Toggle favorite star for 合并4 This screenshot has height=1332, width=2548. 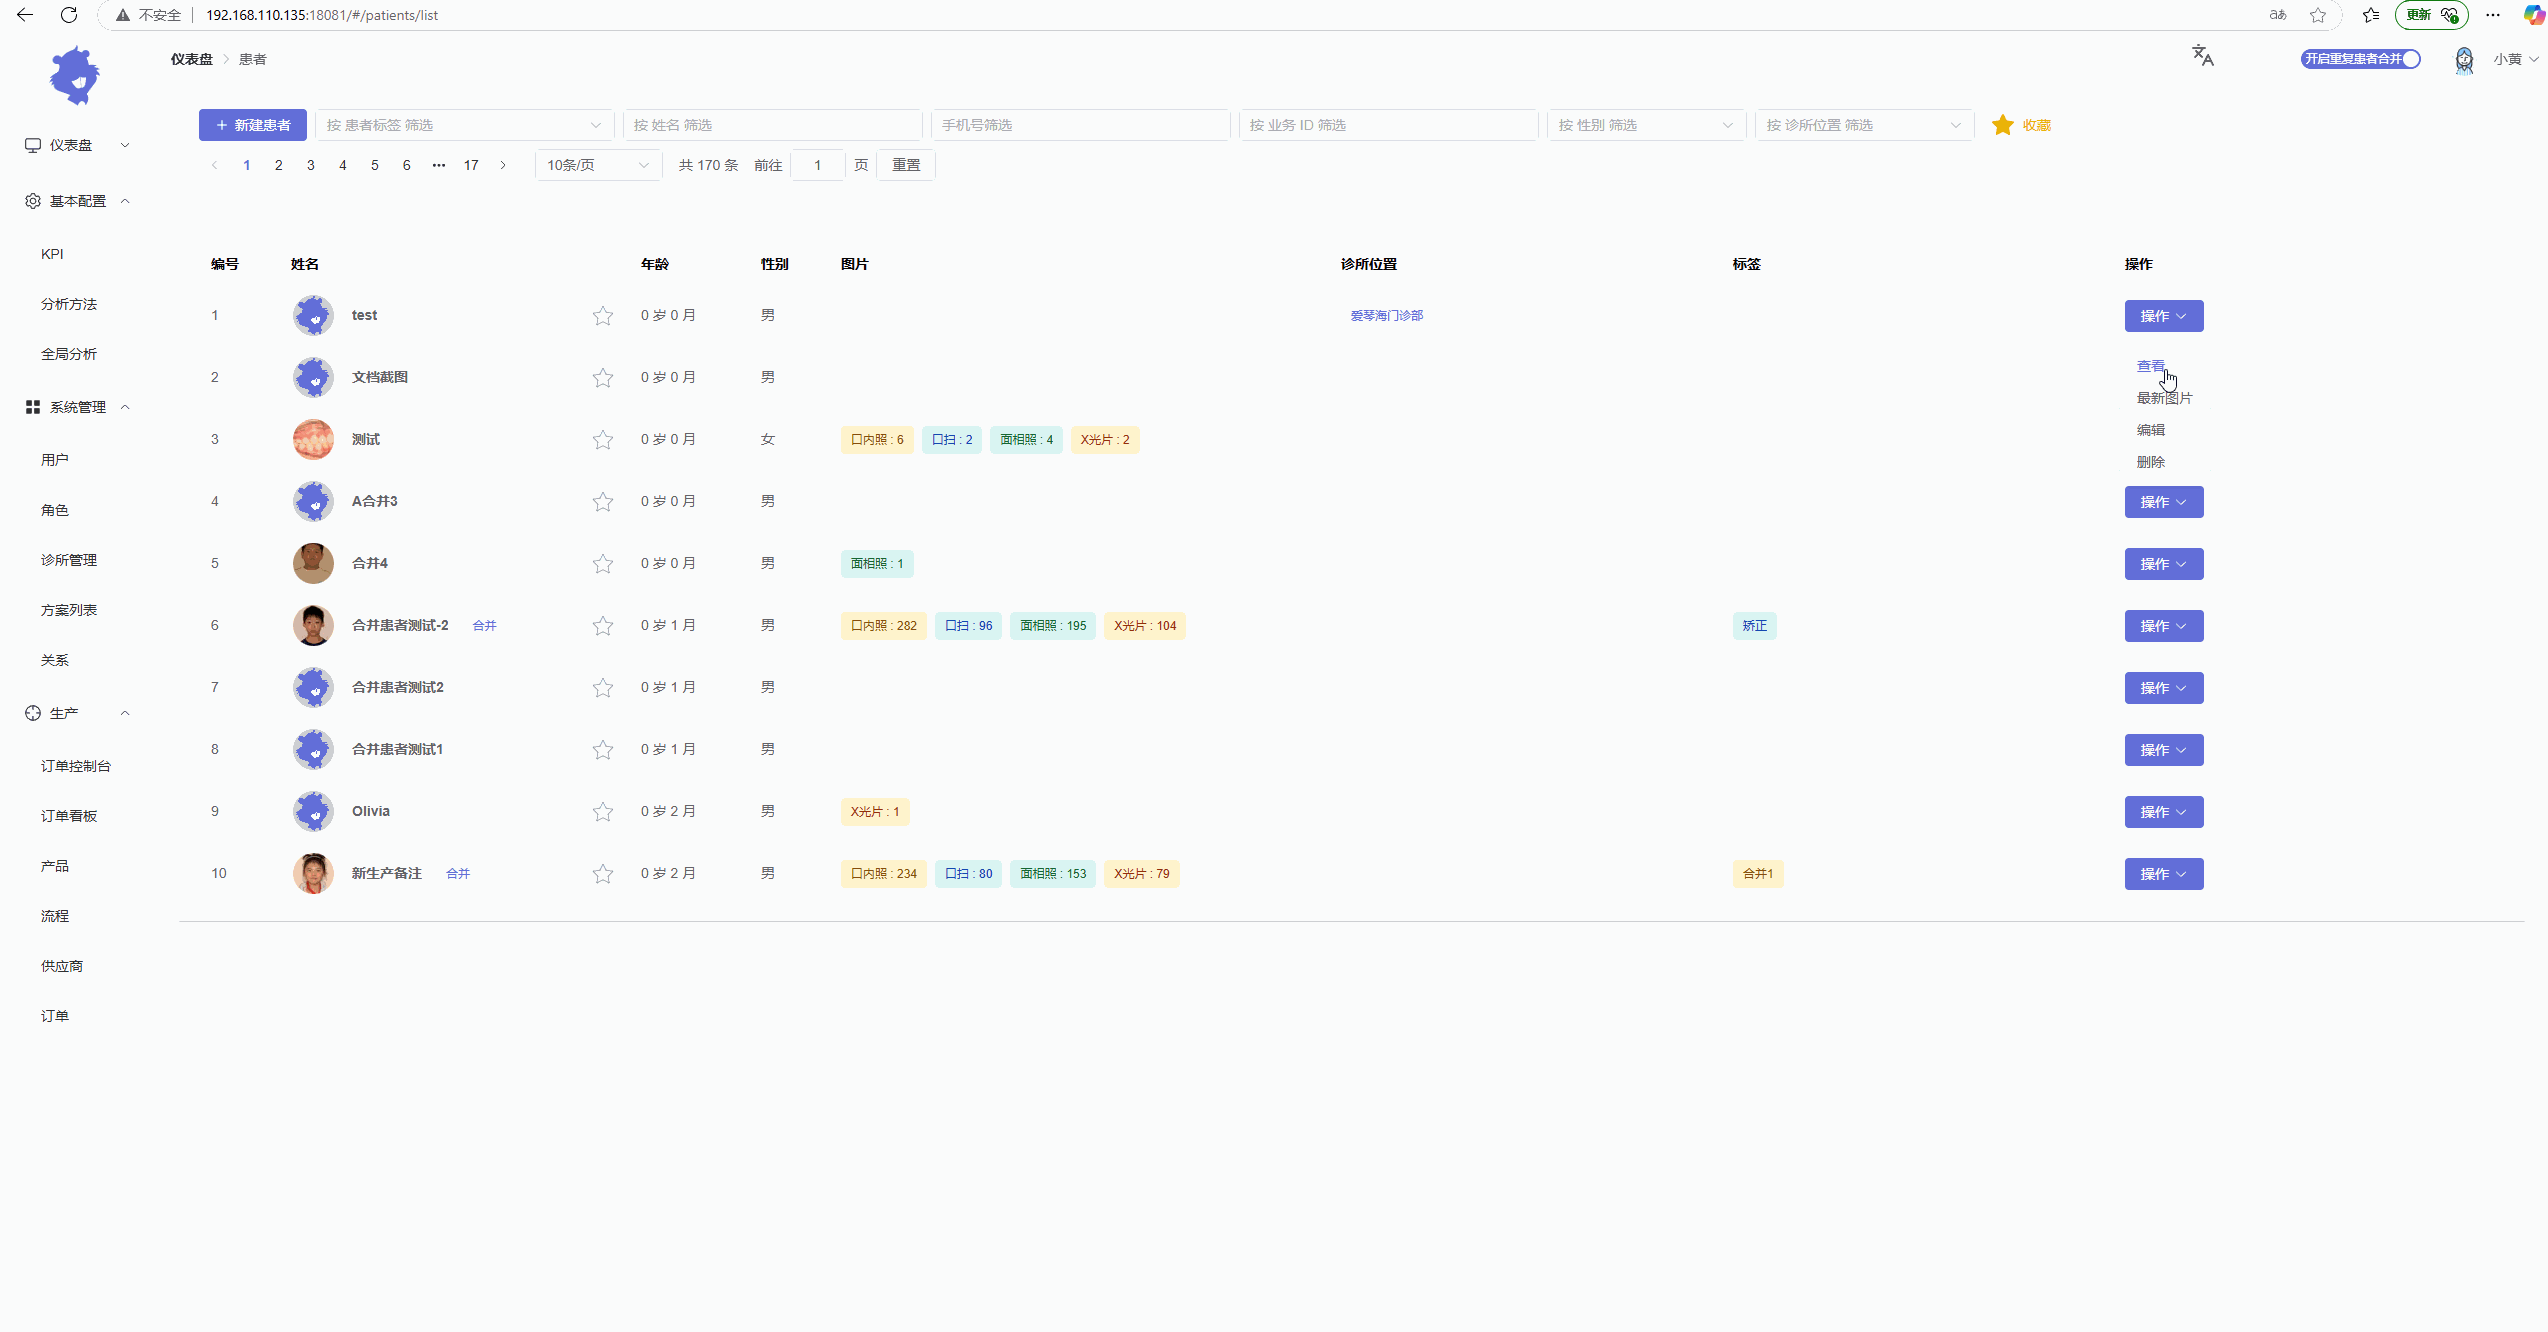[602, 564]
